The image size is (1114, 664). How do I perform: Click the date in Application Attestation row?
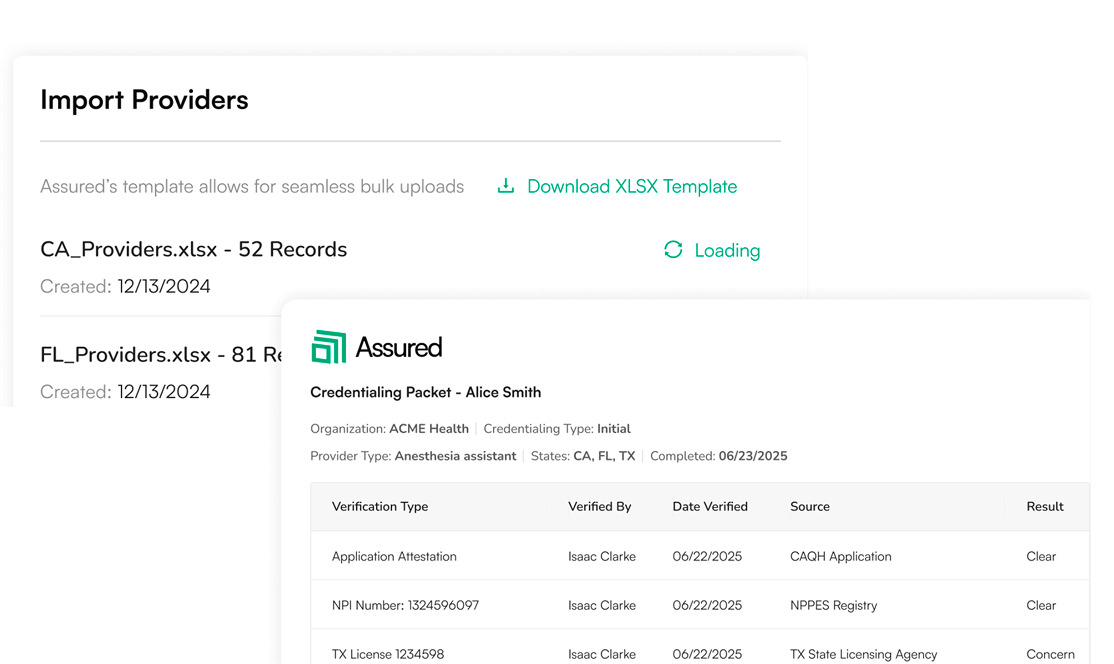[707, 556]
